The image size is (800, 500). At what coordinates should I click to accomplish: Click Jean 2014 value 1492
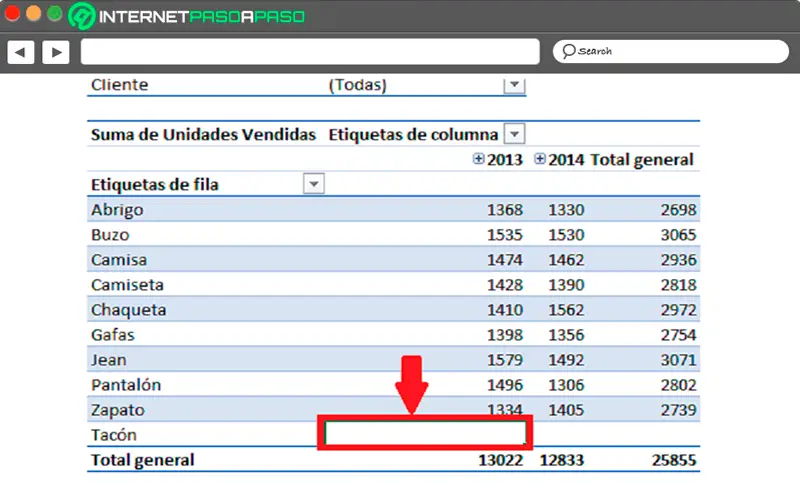[x=566, y=360]
